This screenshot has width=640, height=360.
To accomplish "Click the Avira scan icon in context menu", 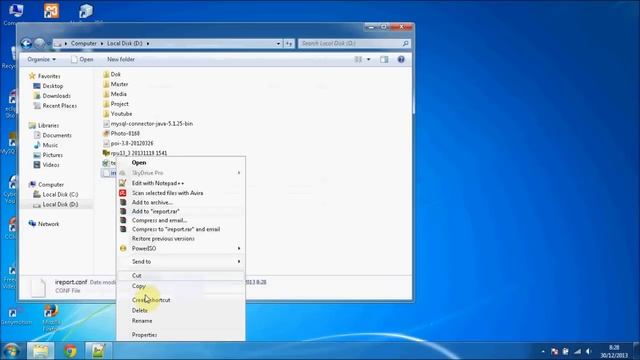I will [123, 193].
